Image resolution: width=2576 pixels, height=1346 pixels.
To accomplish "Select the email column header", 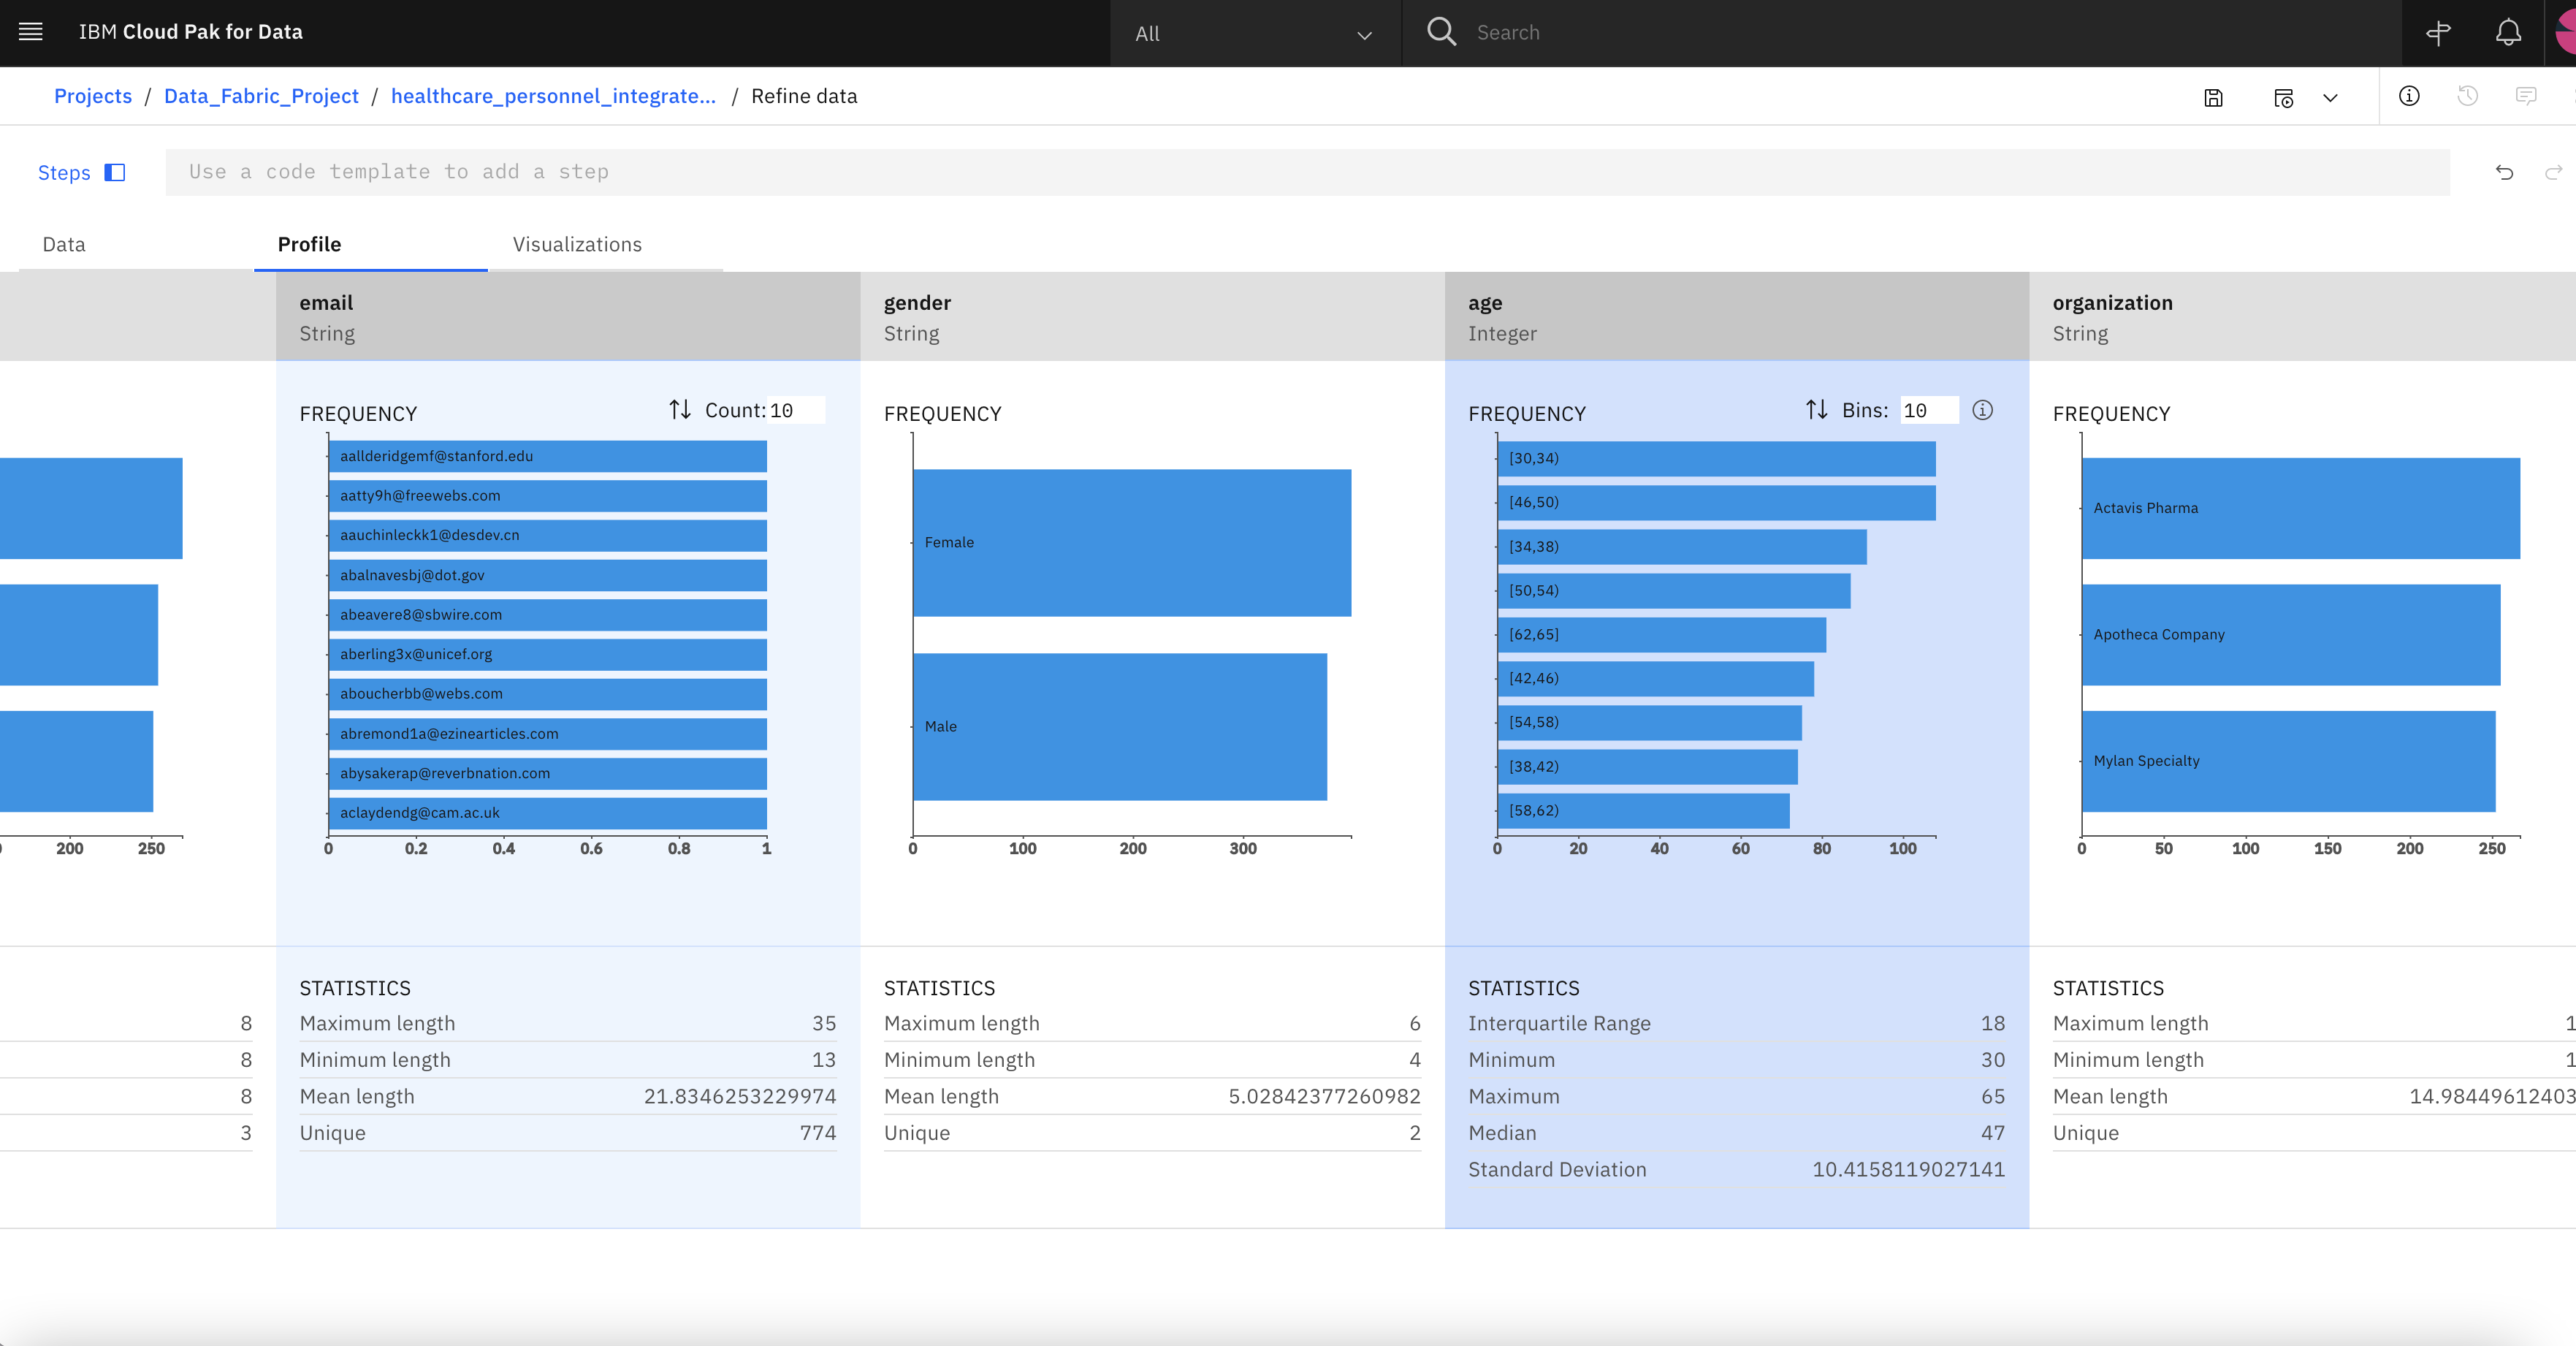I will (568, 317).
